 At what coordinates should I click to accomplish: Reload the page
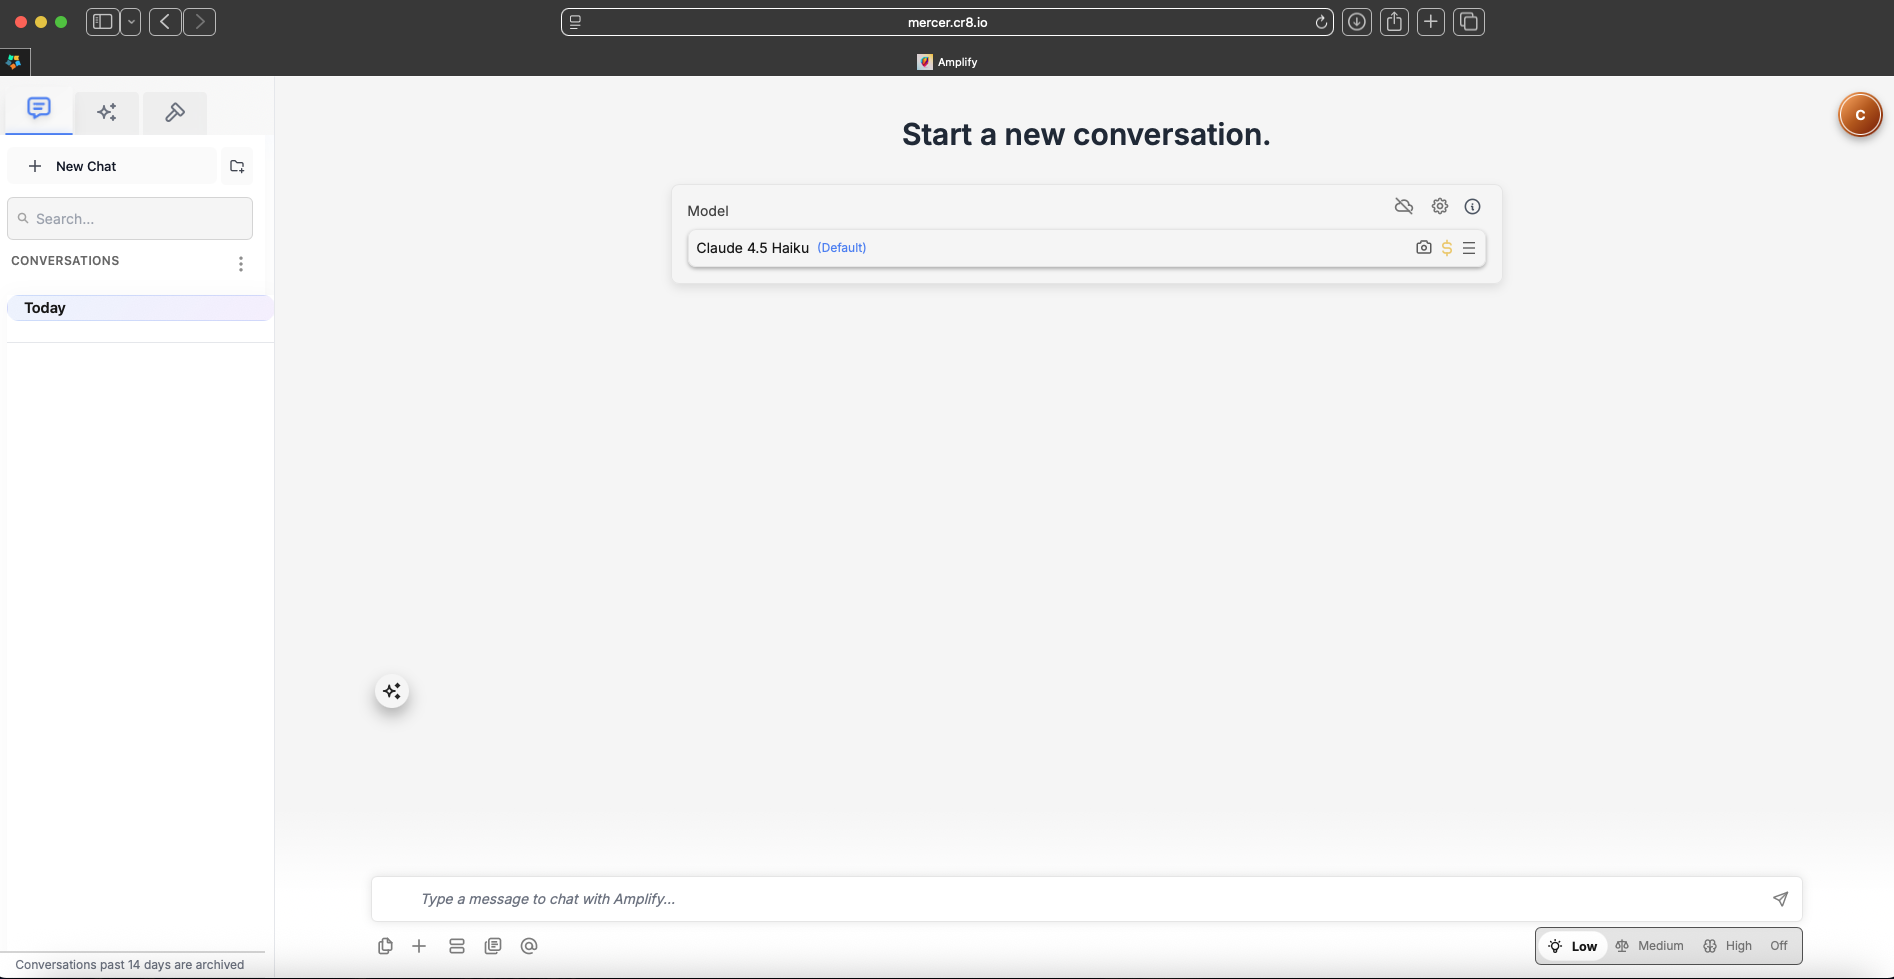click(1321, 22)
